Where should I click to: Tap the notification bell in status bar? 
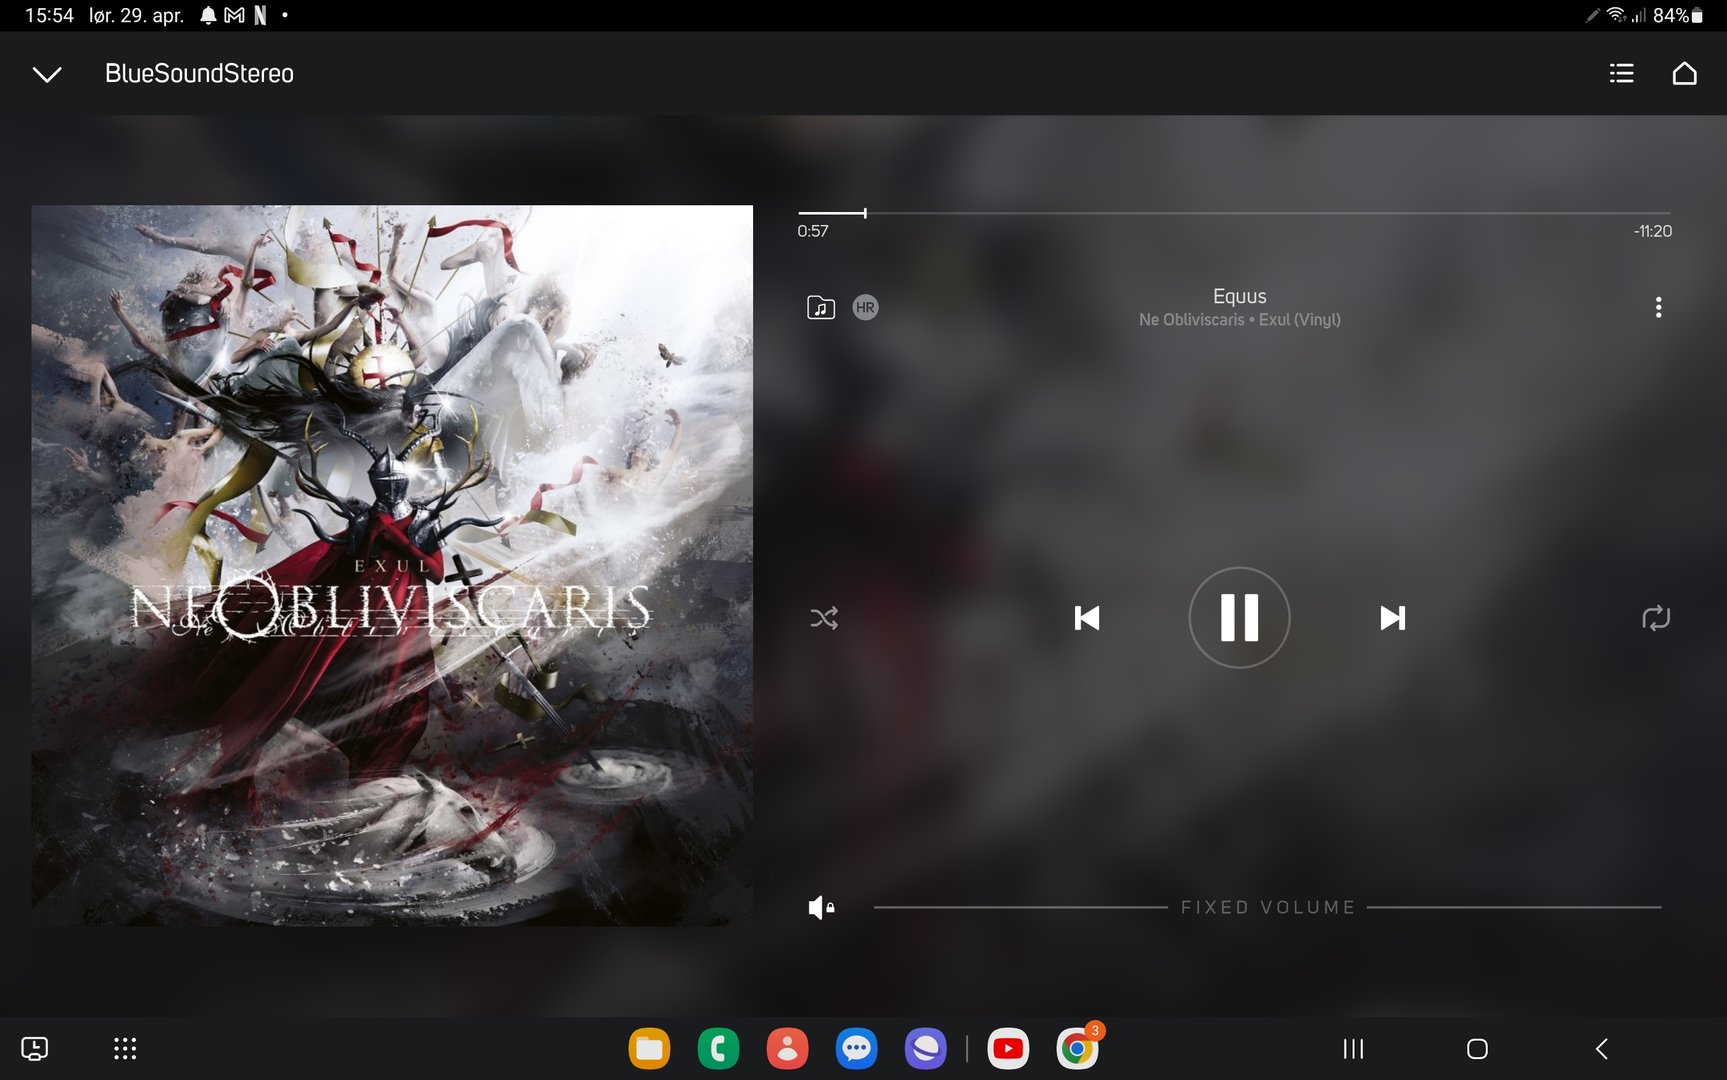[208, 15]
